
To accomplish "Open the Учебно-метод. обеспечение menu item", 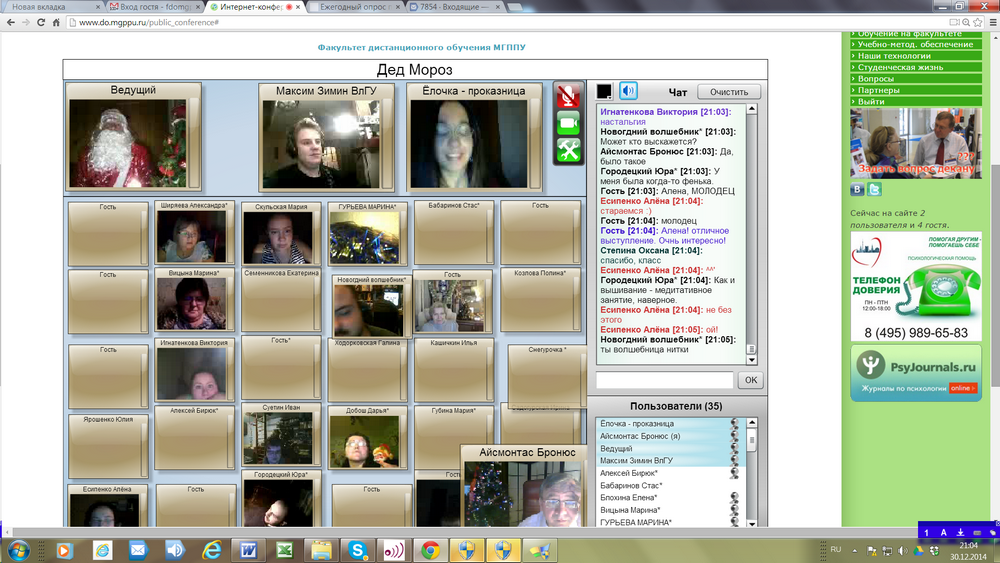I will [915, 45].
